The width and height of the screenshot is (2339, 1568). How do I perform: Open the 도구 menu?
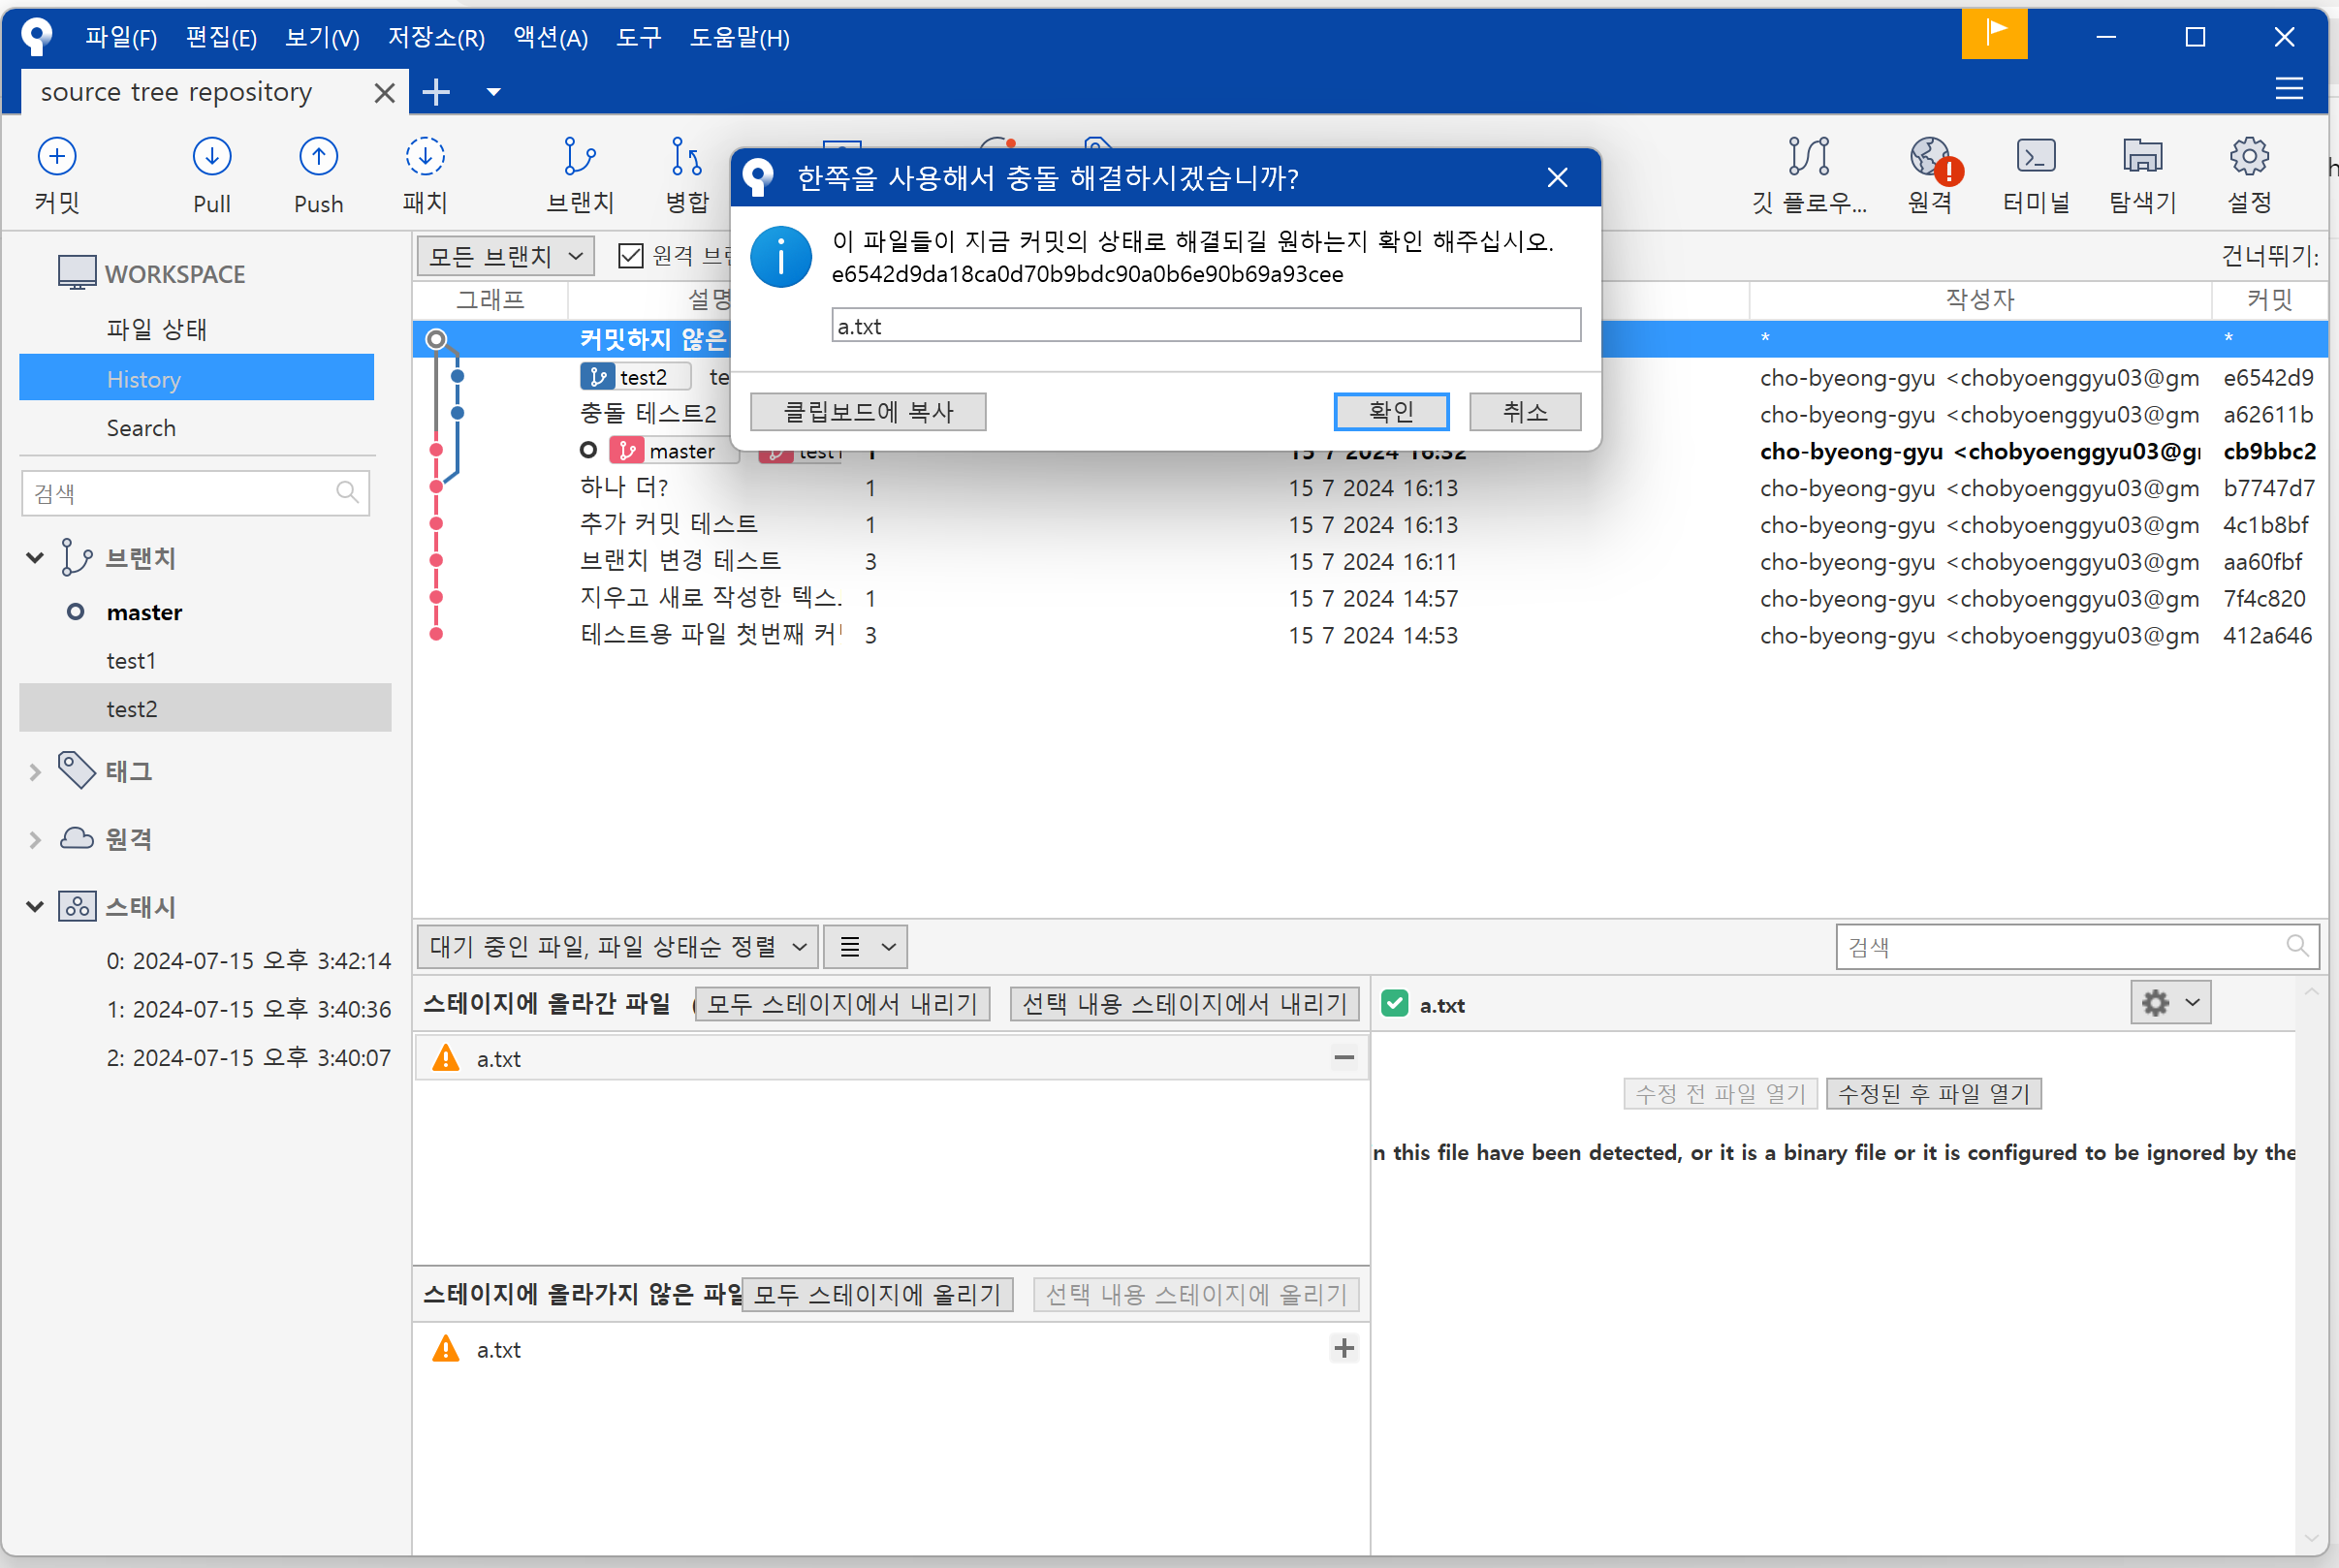(639, 37)
